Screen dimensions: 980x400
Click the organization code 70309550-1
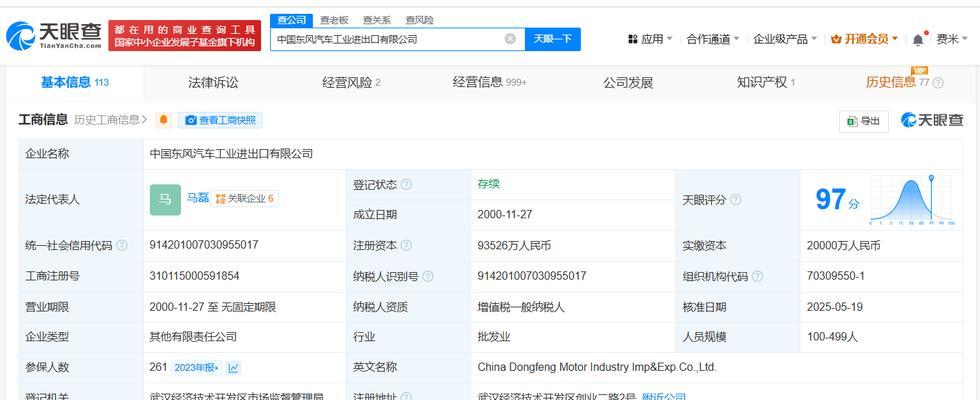(836, 276)
